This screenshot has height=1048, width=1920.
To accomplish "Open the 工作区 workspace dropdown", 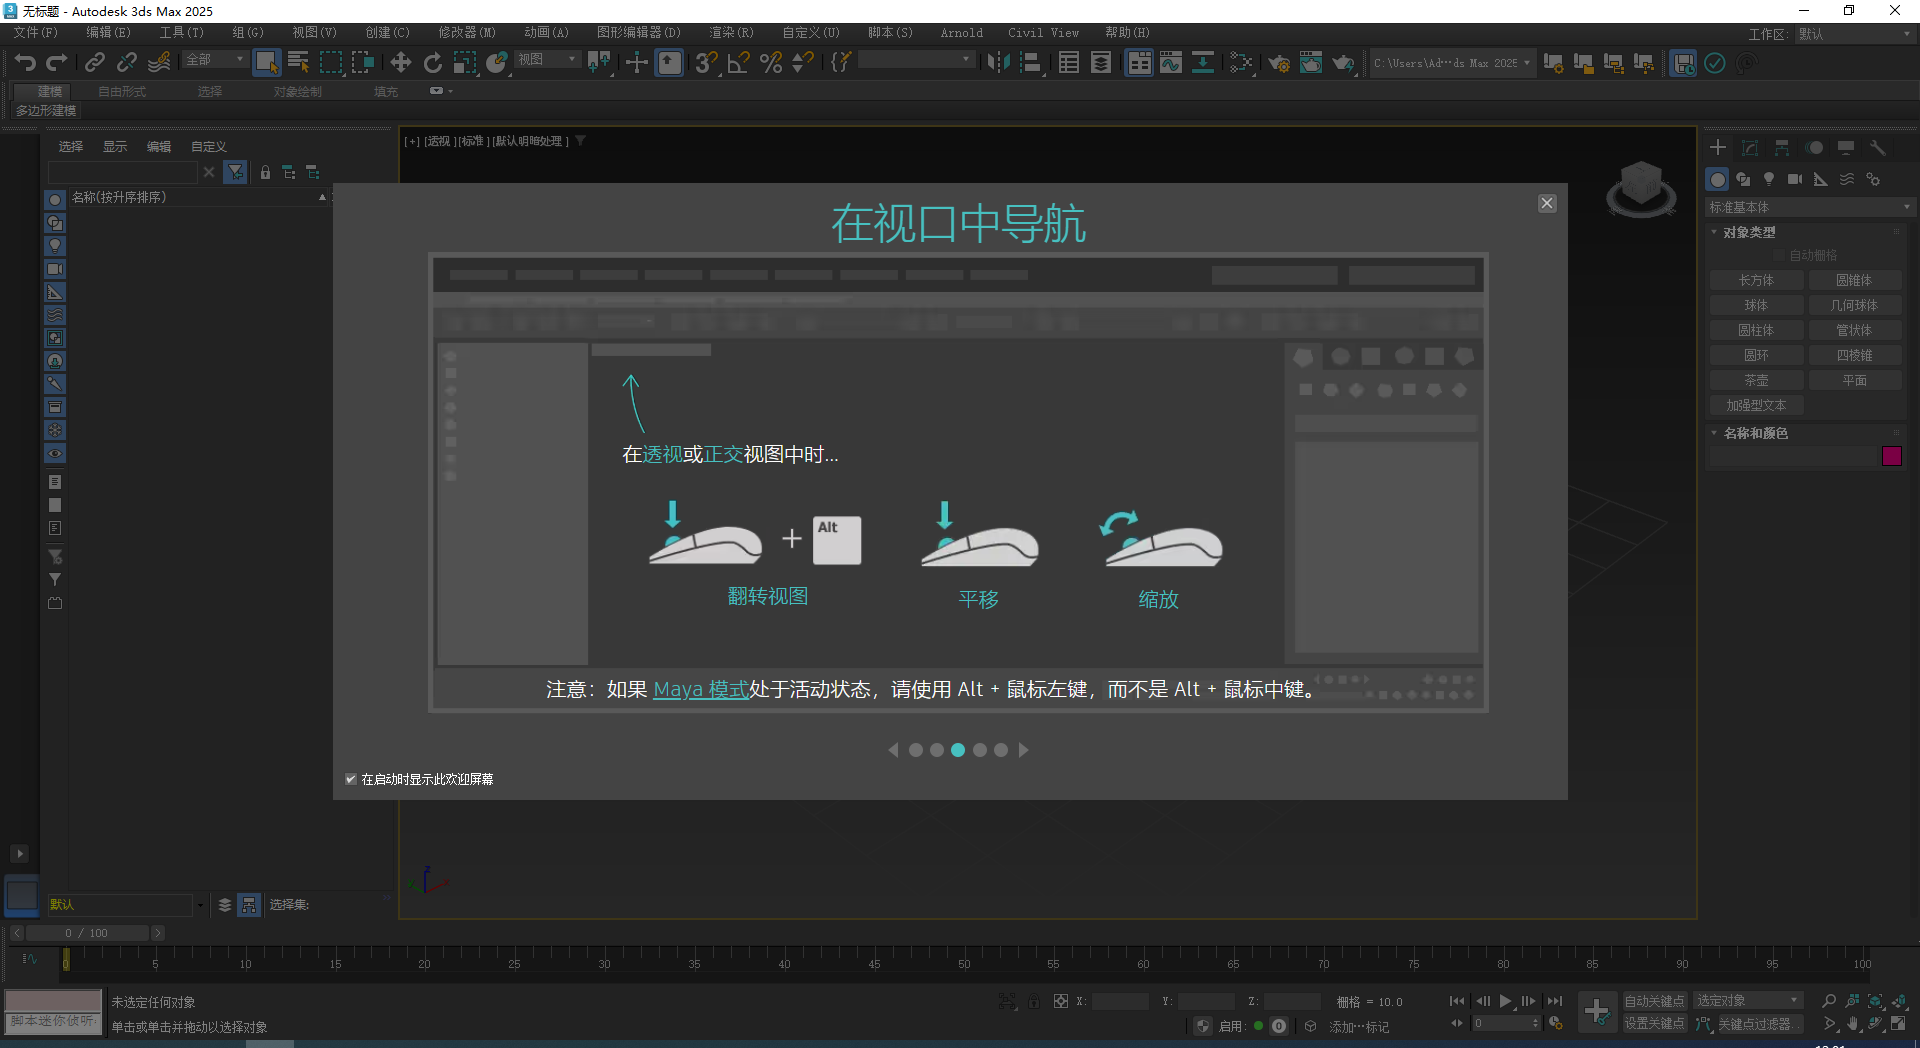I will [x=1853, y=34].
